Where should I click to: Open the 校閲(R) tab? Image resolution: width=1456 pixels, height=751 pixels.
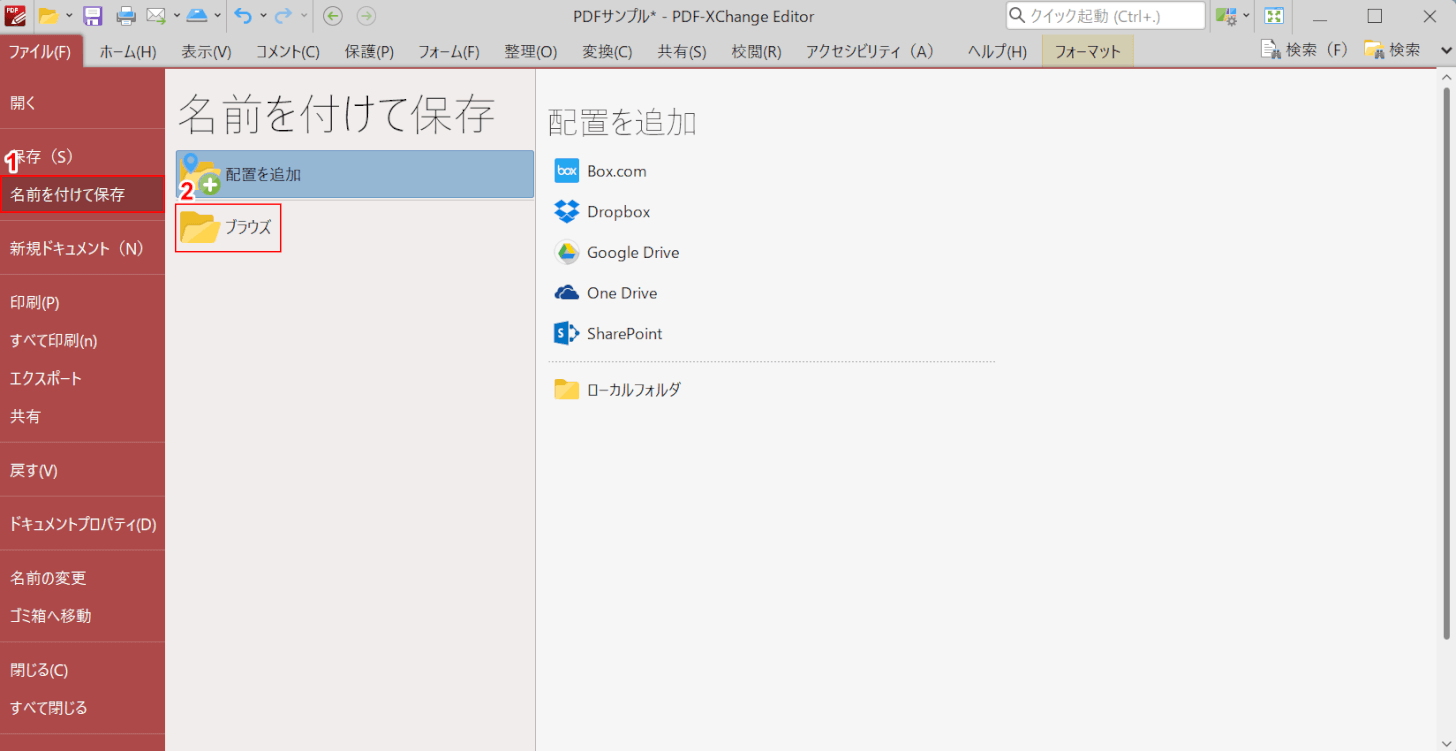[756, 51]
